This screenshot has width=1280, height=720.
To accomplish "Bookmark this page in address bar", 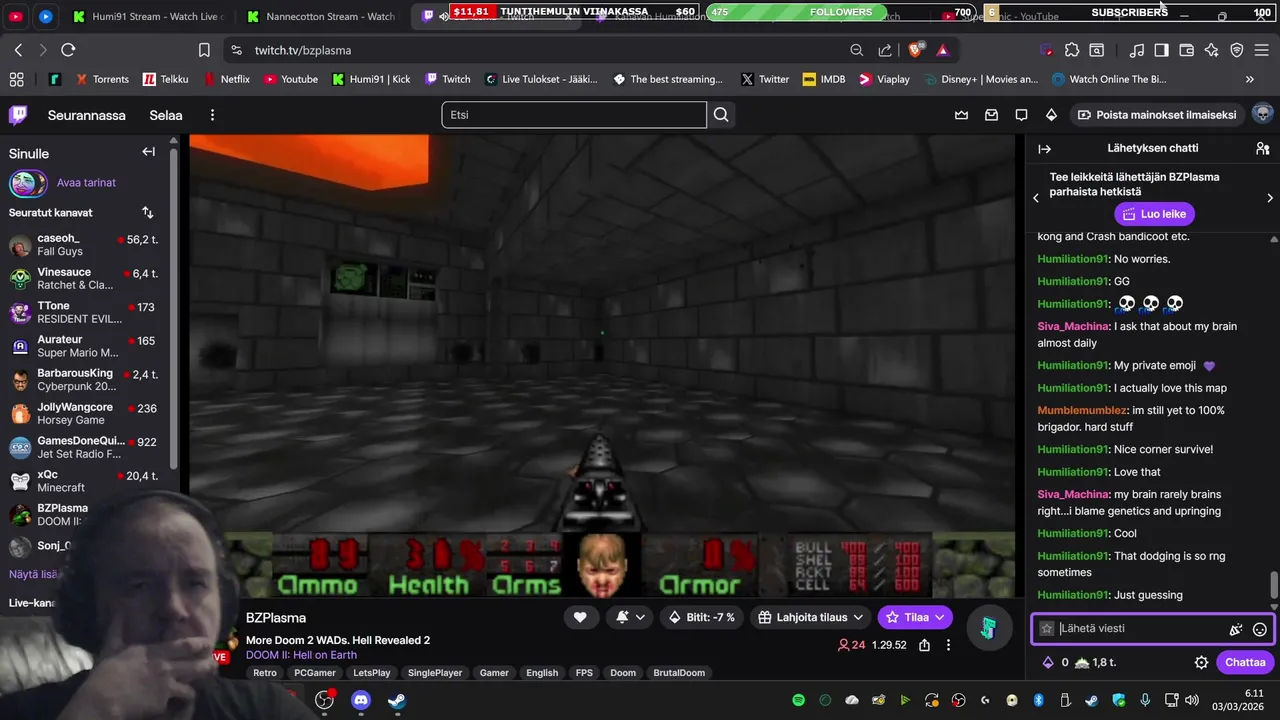I will (x=204, y=50).
